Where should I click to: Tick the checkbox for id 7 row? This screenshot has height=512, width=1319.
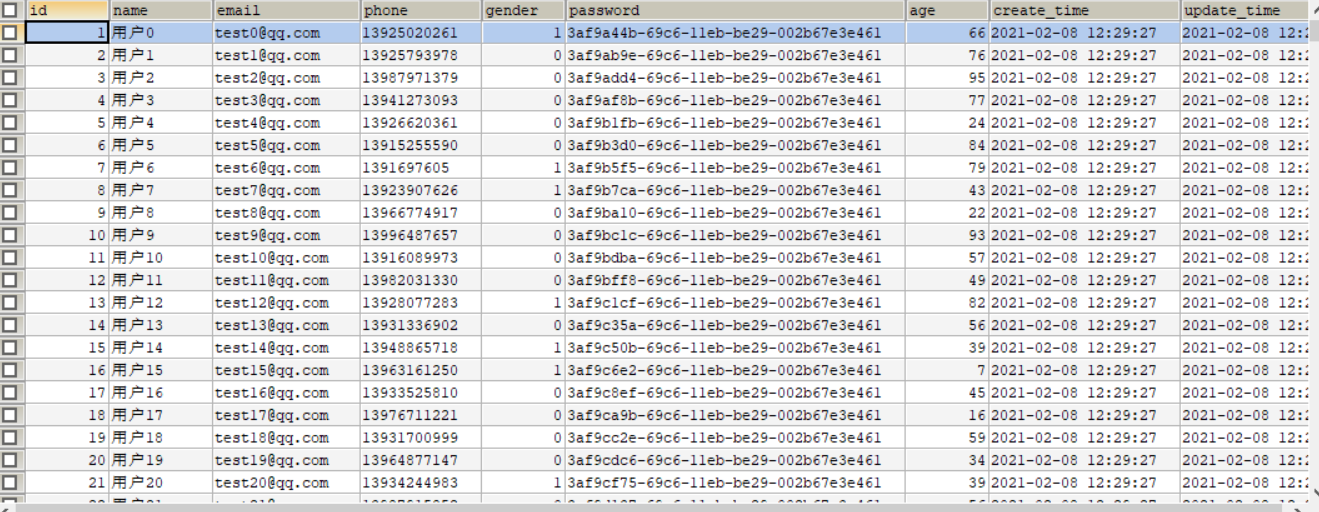10,168
